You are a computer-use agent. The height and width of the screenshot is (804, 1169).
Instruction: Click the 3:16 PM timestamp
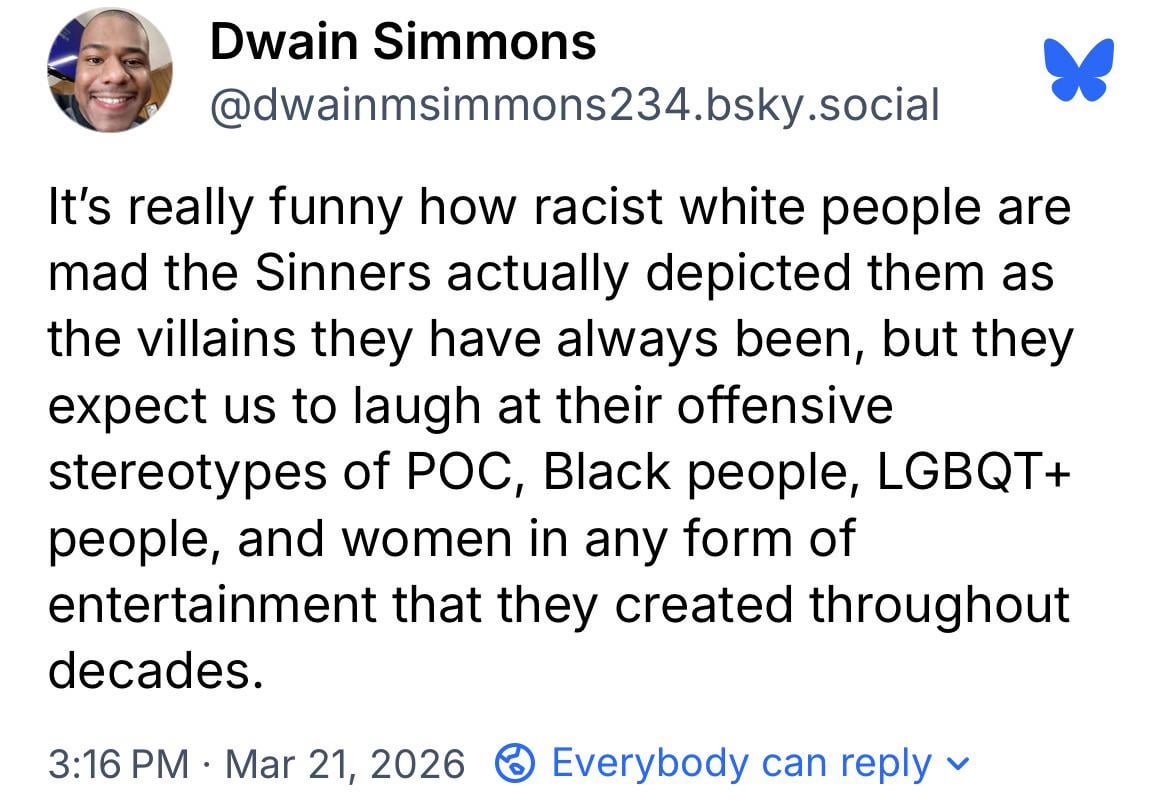point(118,765)
